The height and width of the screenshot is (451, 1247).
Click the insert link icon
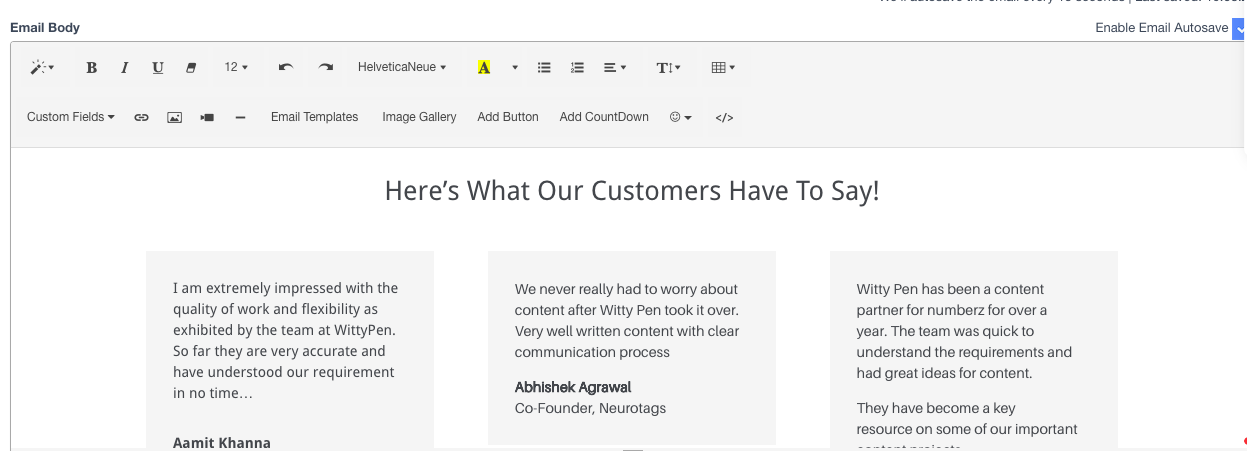tap(141, 117)
